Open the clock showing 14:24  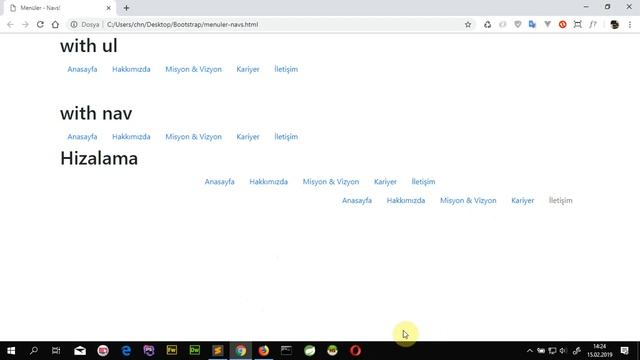pyautogui.click(x=600, y=351)
